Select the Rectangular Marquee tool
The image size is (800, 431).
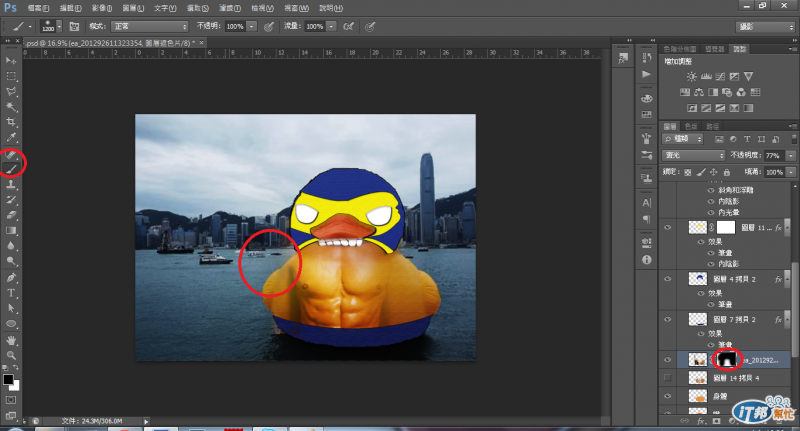click(x=11, y=77)
